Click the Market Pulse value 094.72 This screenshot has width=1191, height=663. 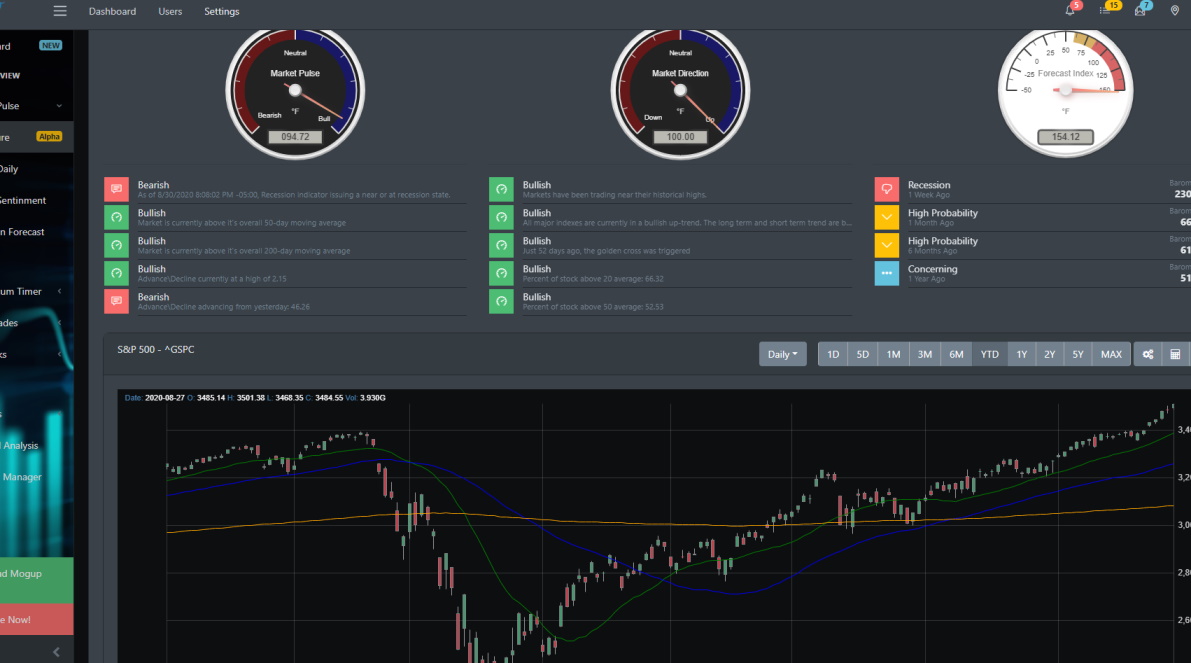pos(295,137)
